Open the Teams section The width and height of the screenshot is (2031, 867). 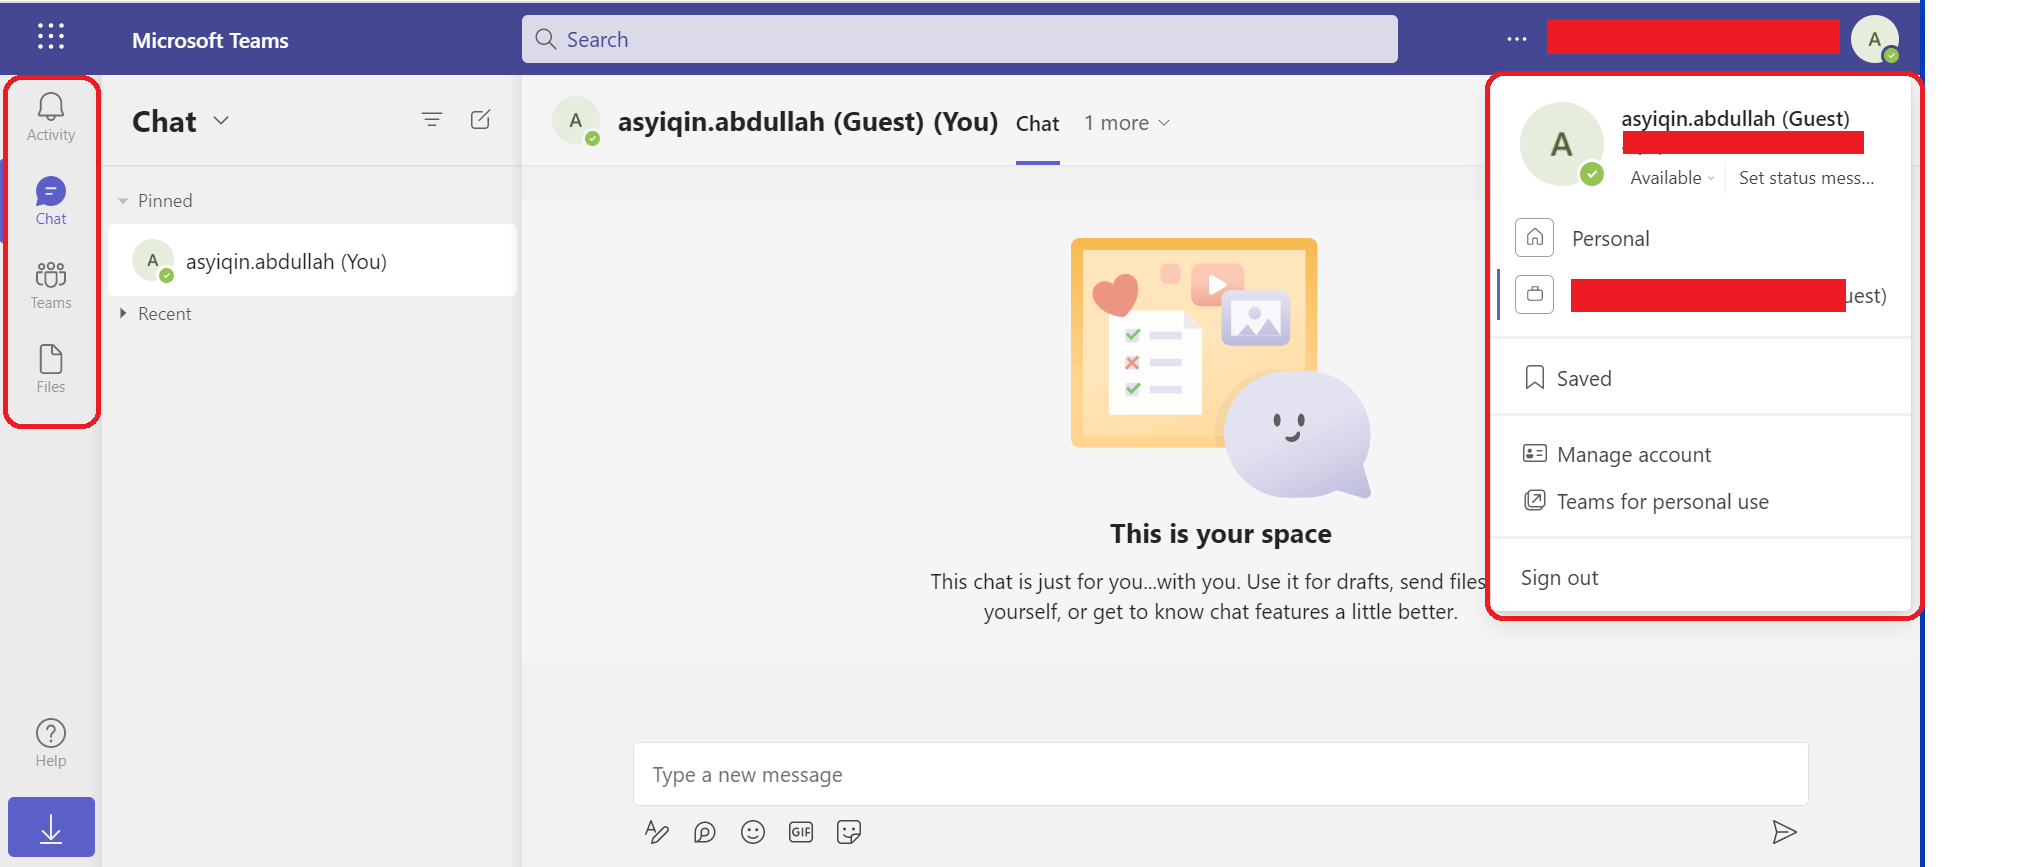click(51, 286)
